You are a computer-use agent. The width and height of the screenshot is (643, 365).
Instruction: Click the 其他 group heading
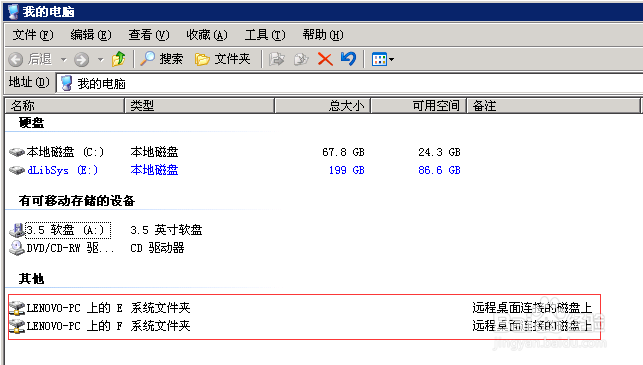pos(31,279)
